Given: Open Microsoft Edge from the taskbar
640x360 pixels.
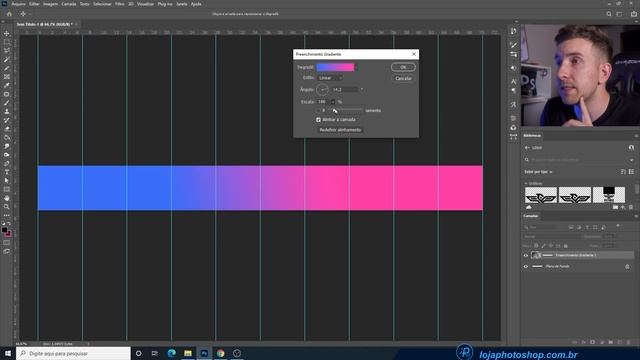Looking at the screenshot, I should [171, 353].
